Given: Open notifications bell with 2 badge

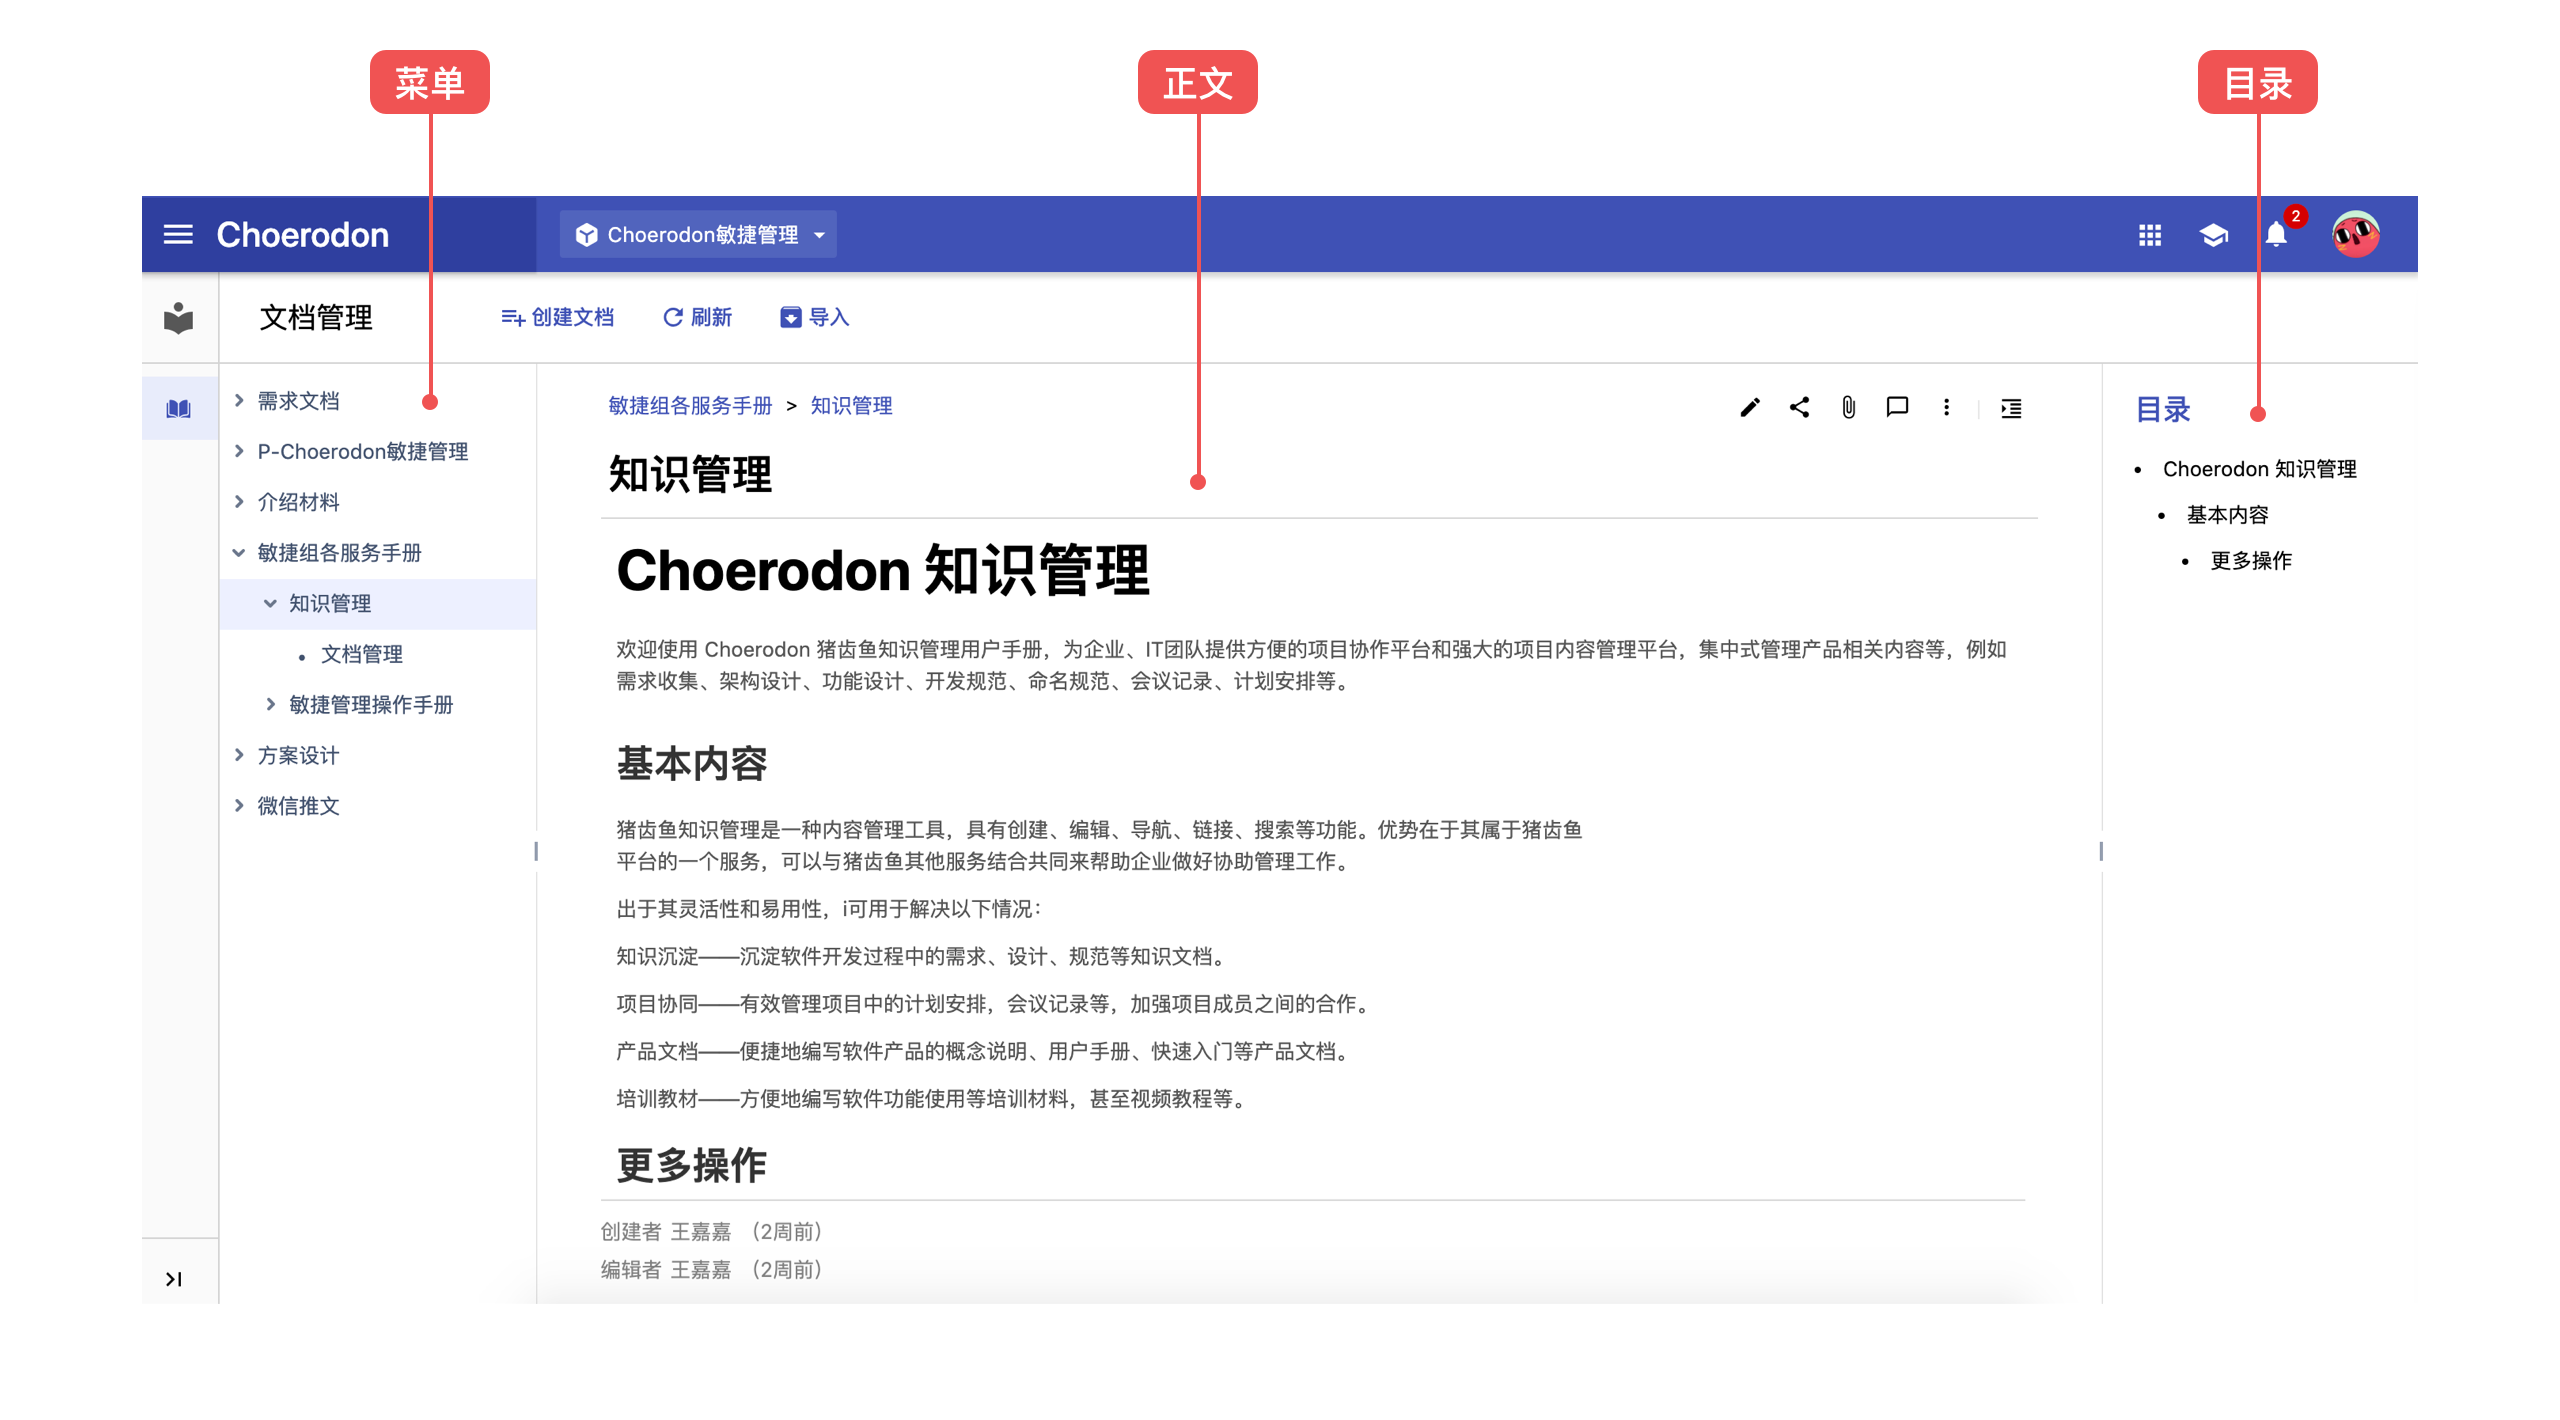Looking at the screenshot, I should [x=2277, y=234].
